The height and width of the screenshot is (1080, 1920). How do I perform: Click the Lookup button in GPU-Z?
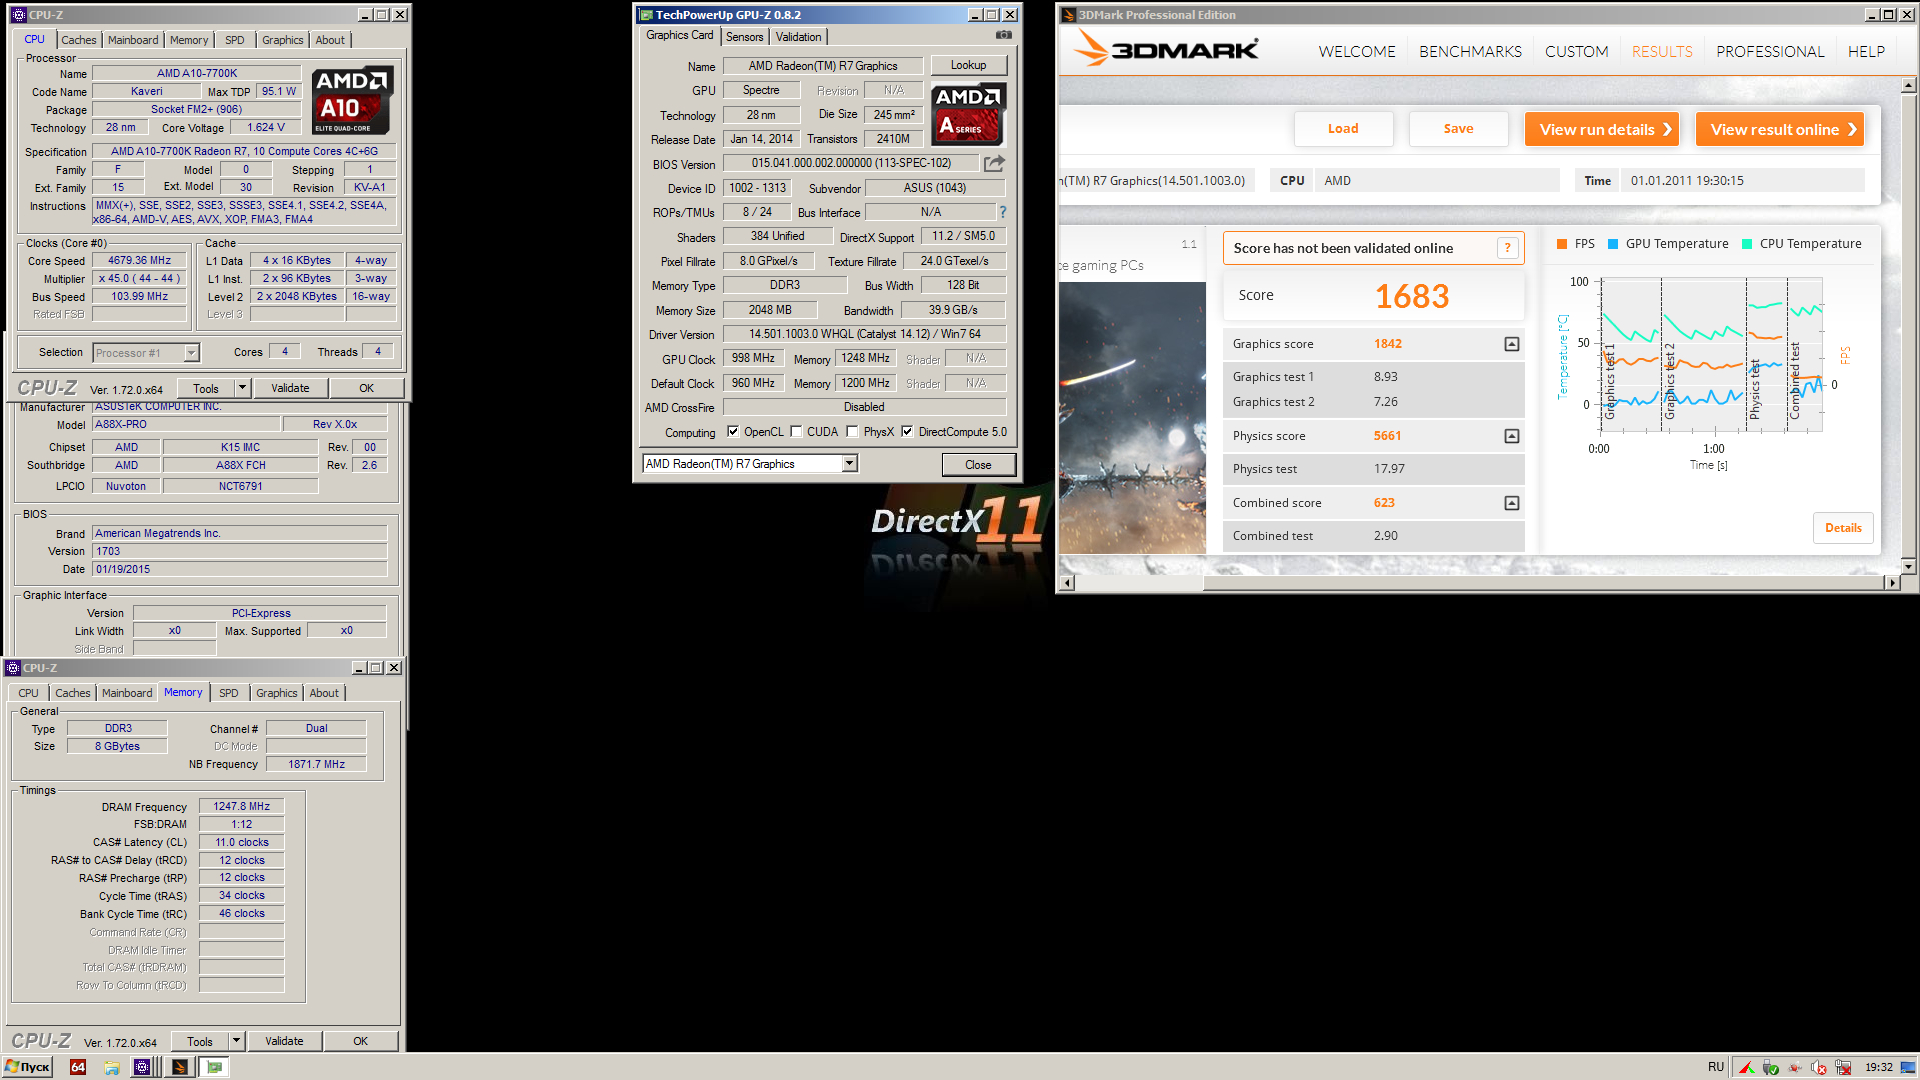pos(967,65)
